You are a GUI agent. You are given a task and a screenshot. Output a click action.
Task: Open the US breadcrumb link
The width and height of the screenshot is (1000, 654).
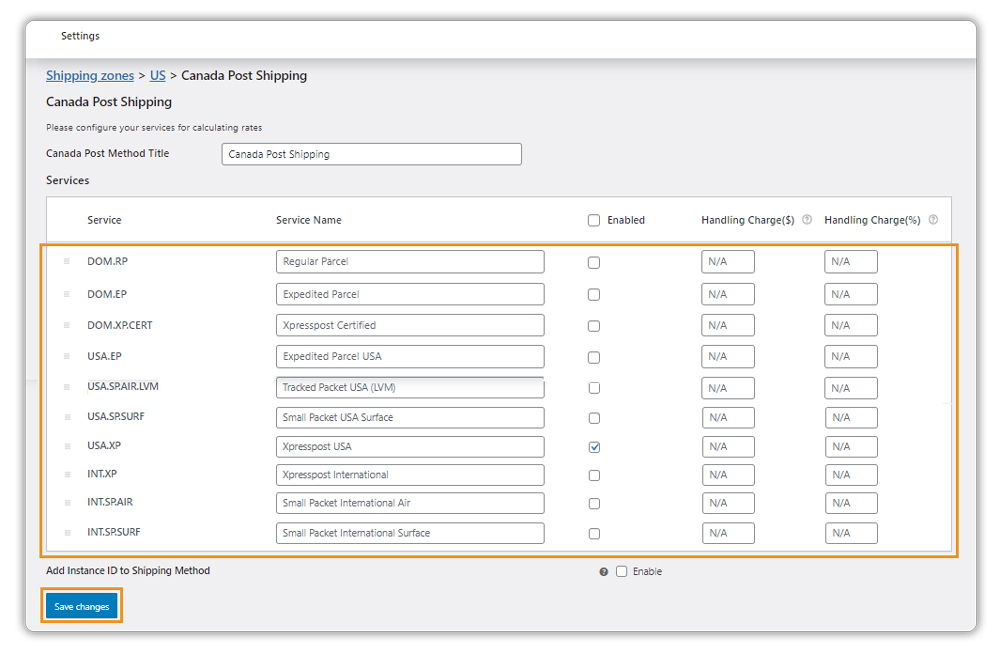(x=158, y=76)
